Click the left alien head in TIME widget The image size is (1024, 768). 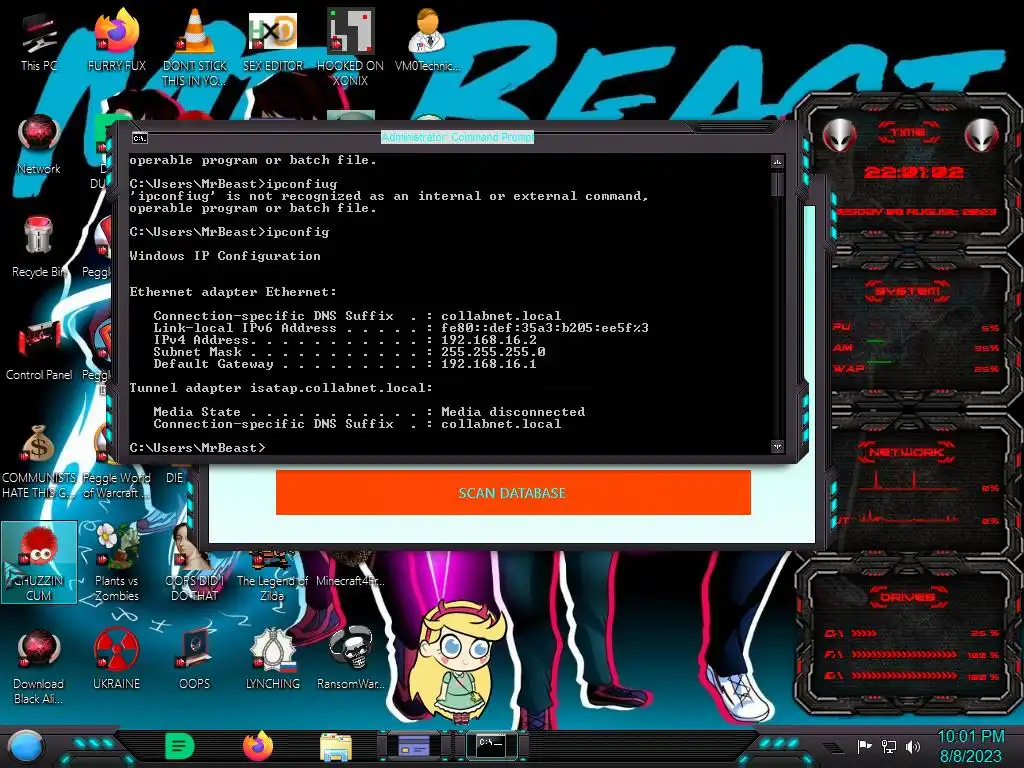tap(840, 135)
